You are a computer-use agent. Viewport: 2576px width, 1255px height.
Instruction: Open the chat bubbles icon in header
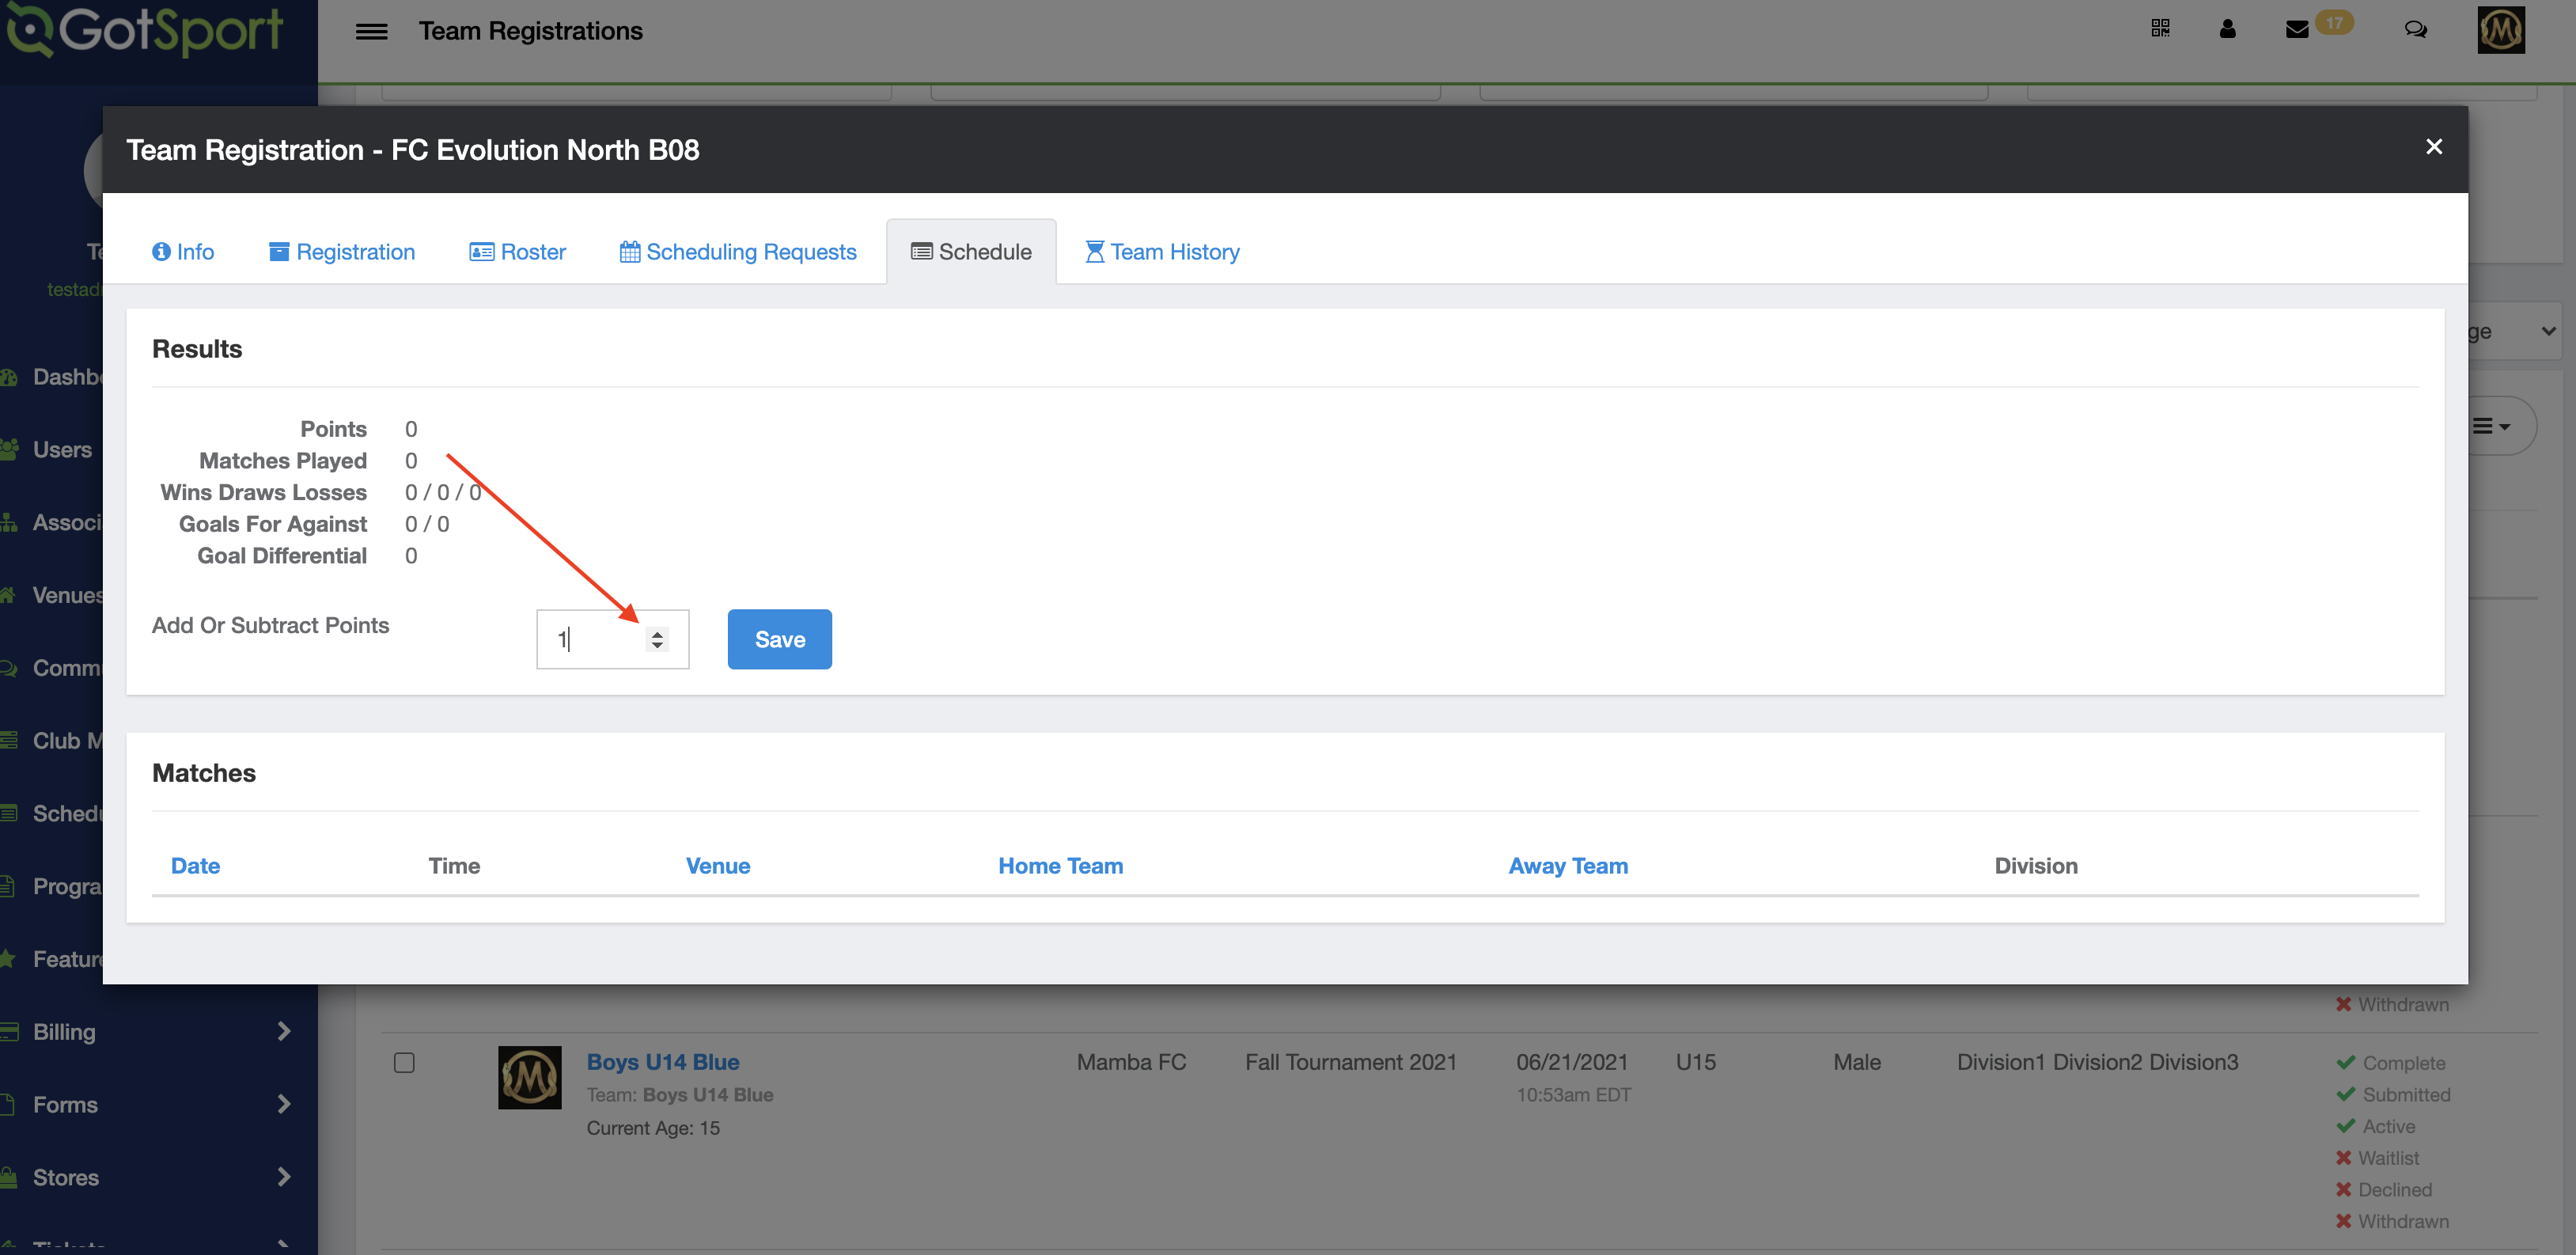tap(2415, 29)
